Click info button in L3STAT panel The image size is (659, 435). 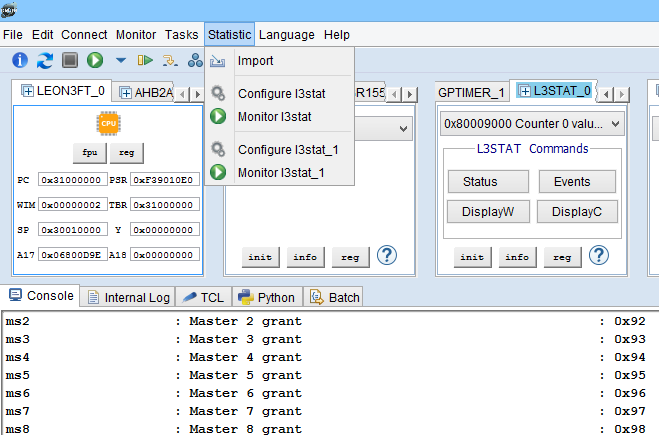point(517,257)
